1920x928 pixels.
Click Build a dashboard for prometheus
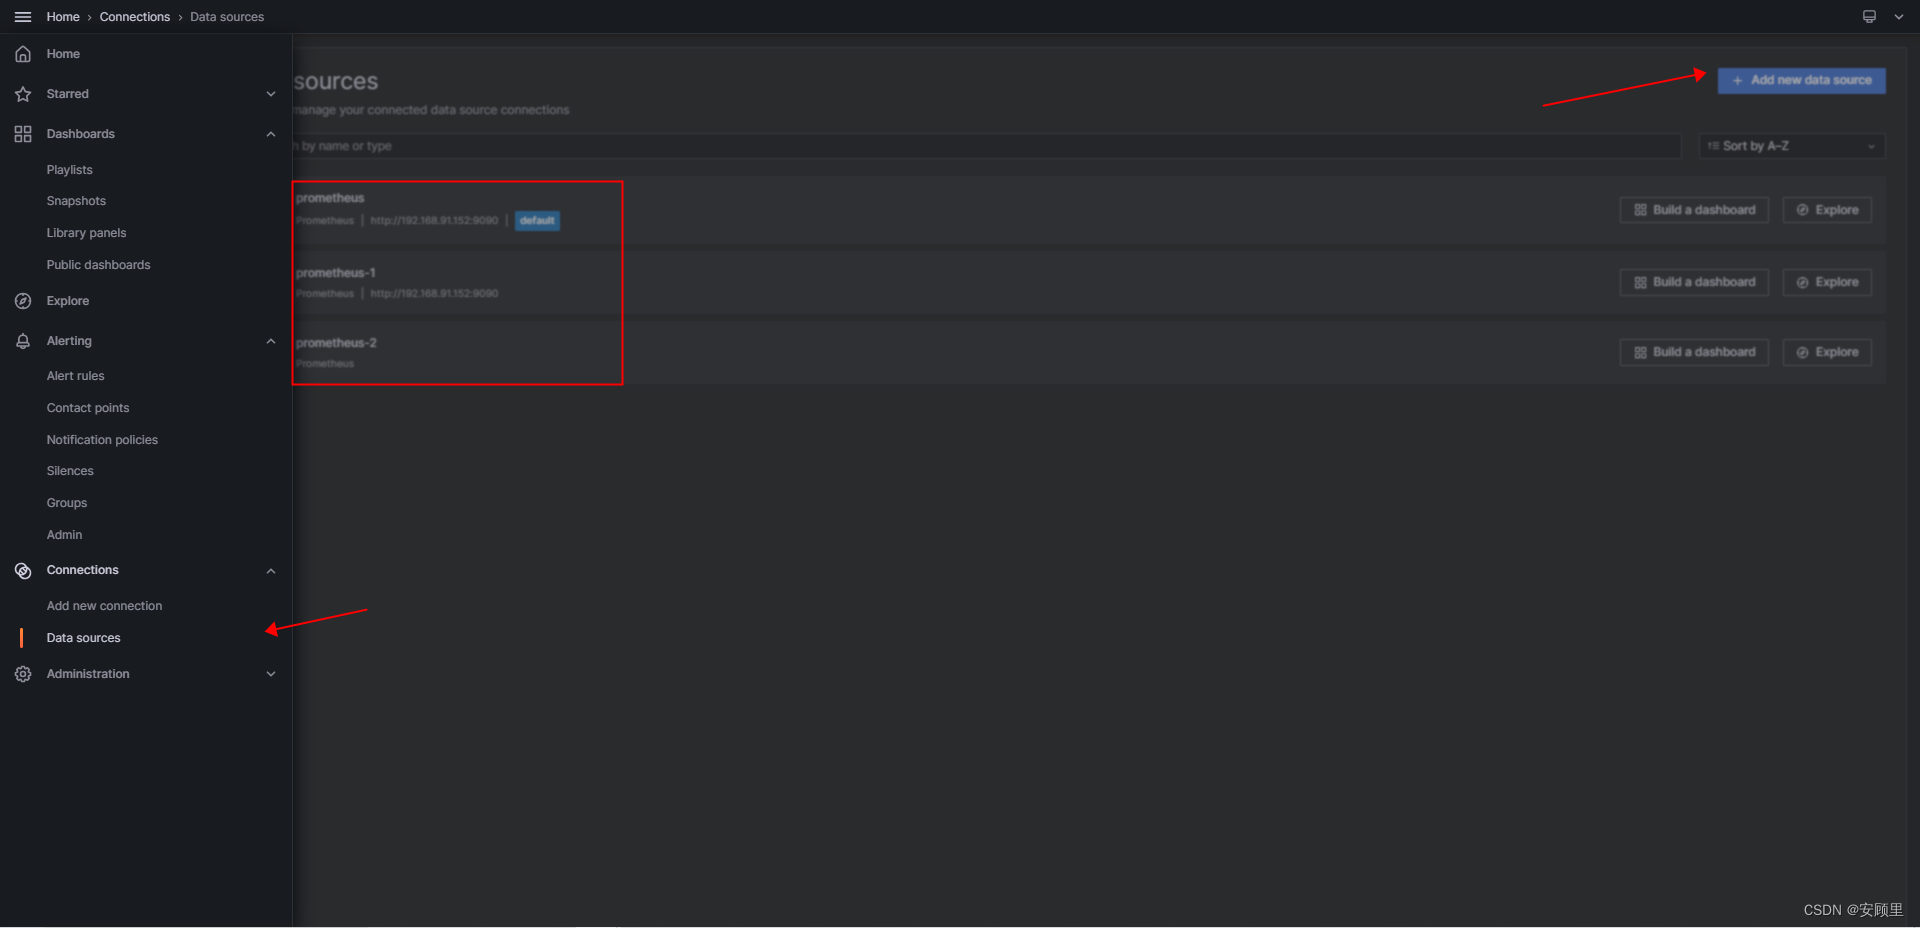(x=1694, y=210)
